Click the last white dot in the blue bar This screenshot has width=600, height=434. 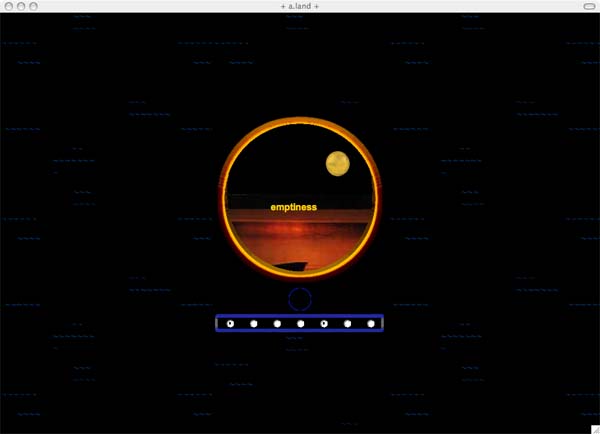(371, 324)
